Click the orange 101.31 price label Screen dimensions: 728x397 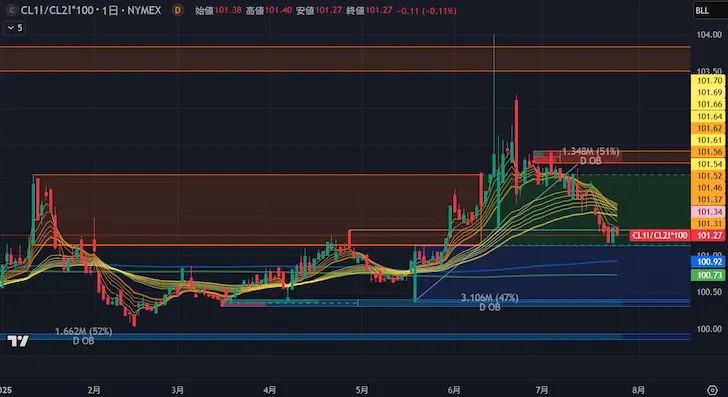coord(708,224)
